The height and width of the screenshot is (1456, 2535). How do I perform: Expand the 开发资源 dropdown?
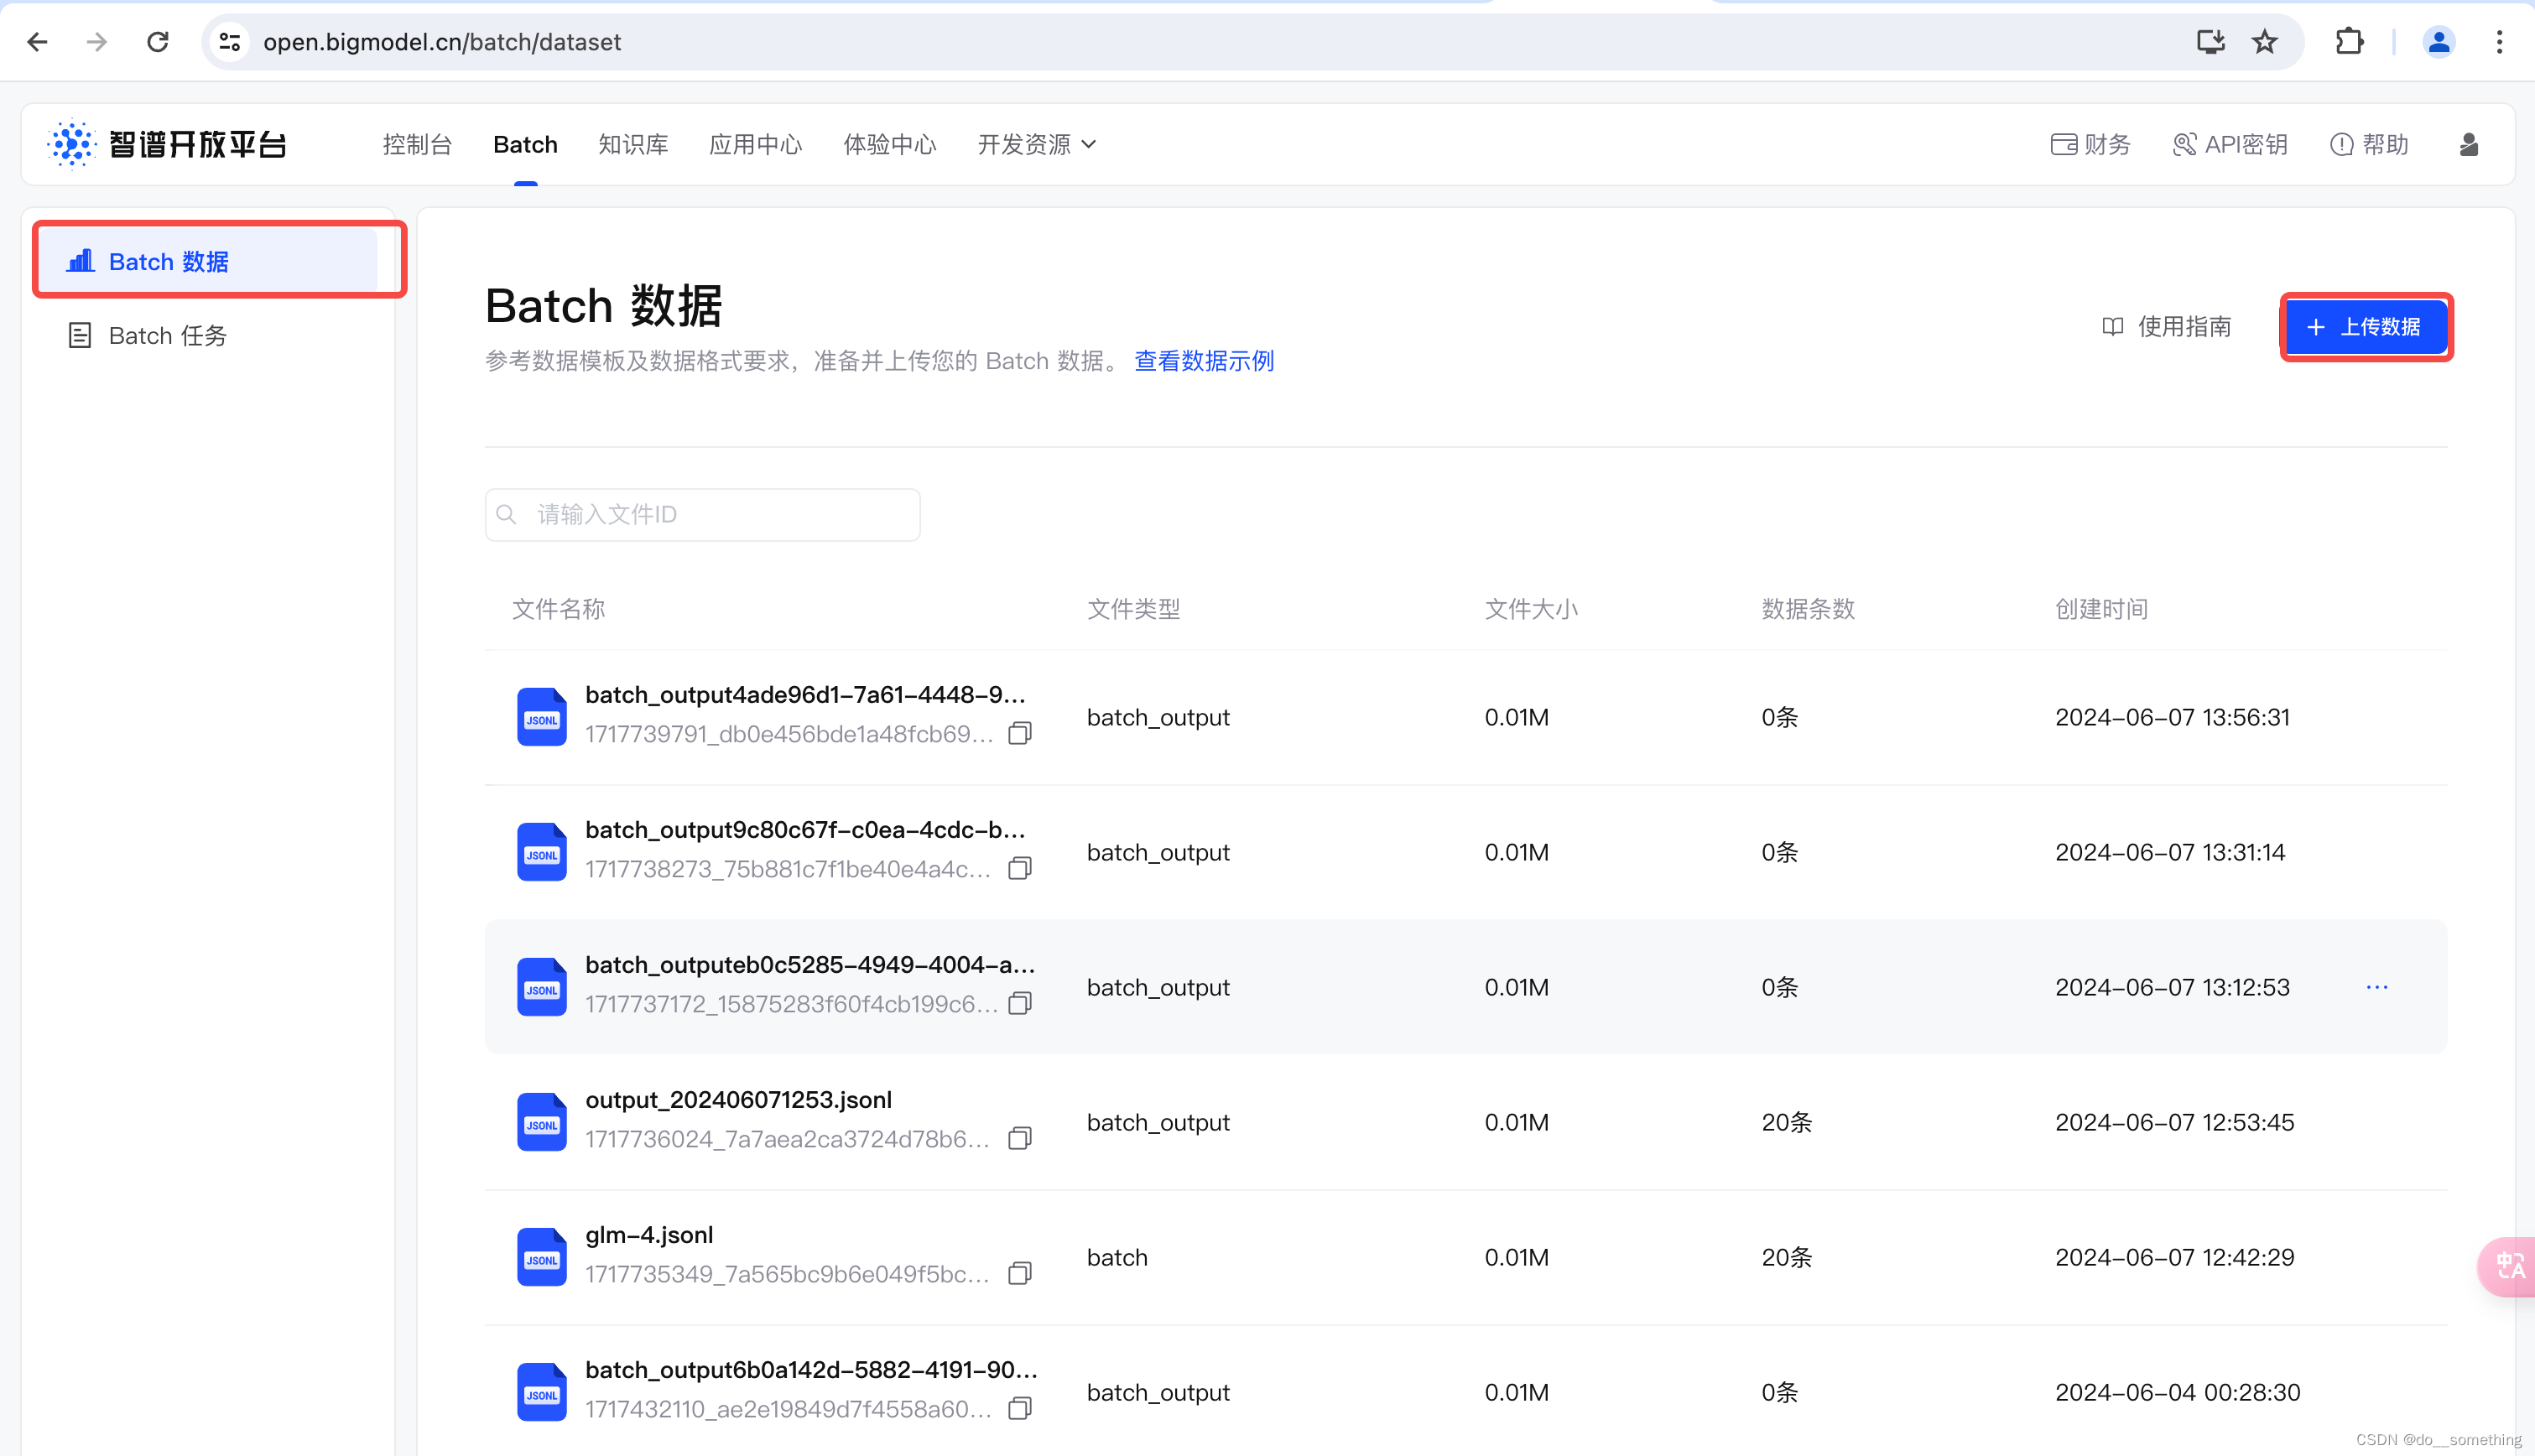[1036, 144]
